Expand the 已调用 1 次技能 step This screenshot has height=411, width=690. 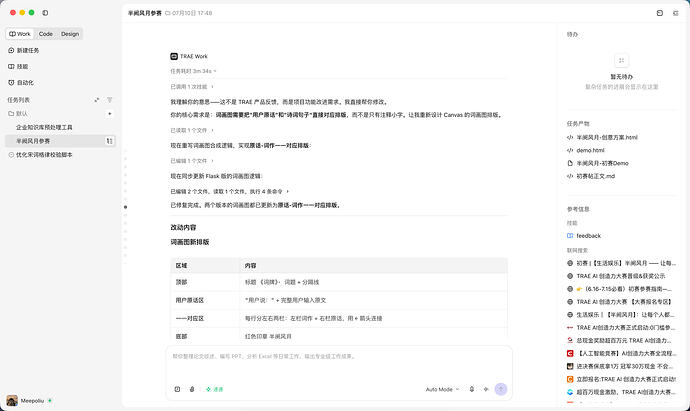192,87
